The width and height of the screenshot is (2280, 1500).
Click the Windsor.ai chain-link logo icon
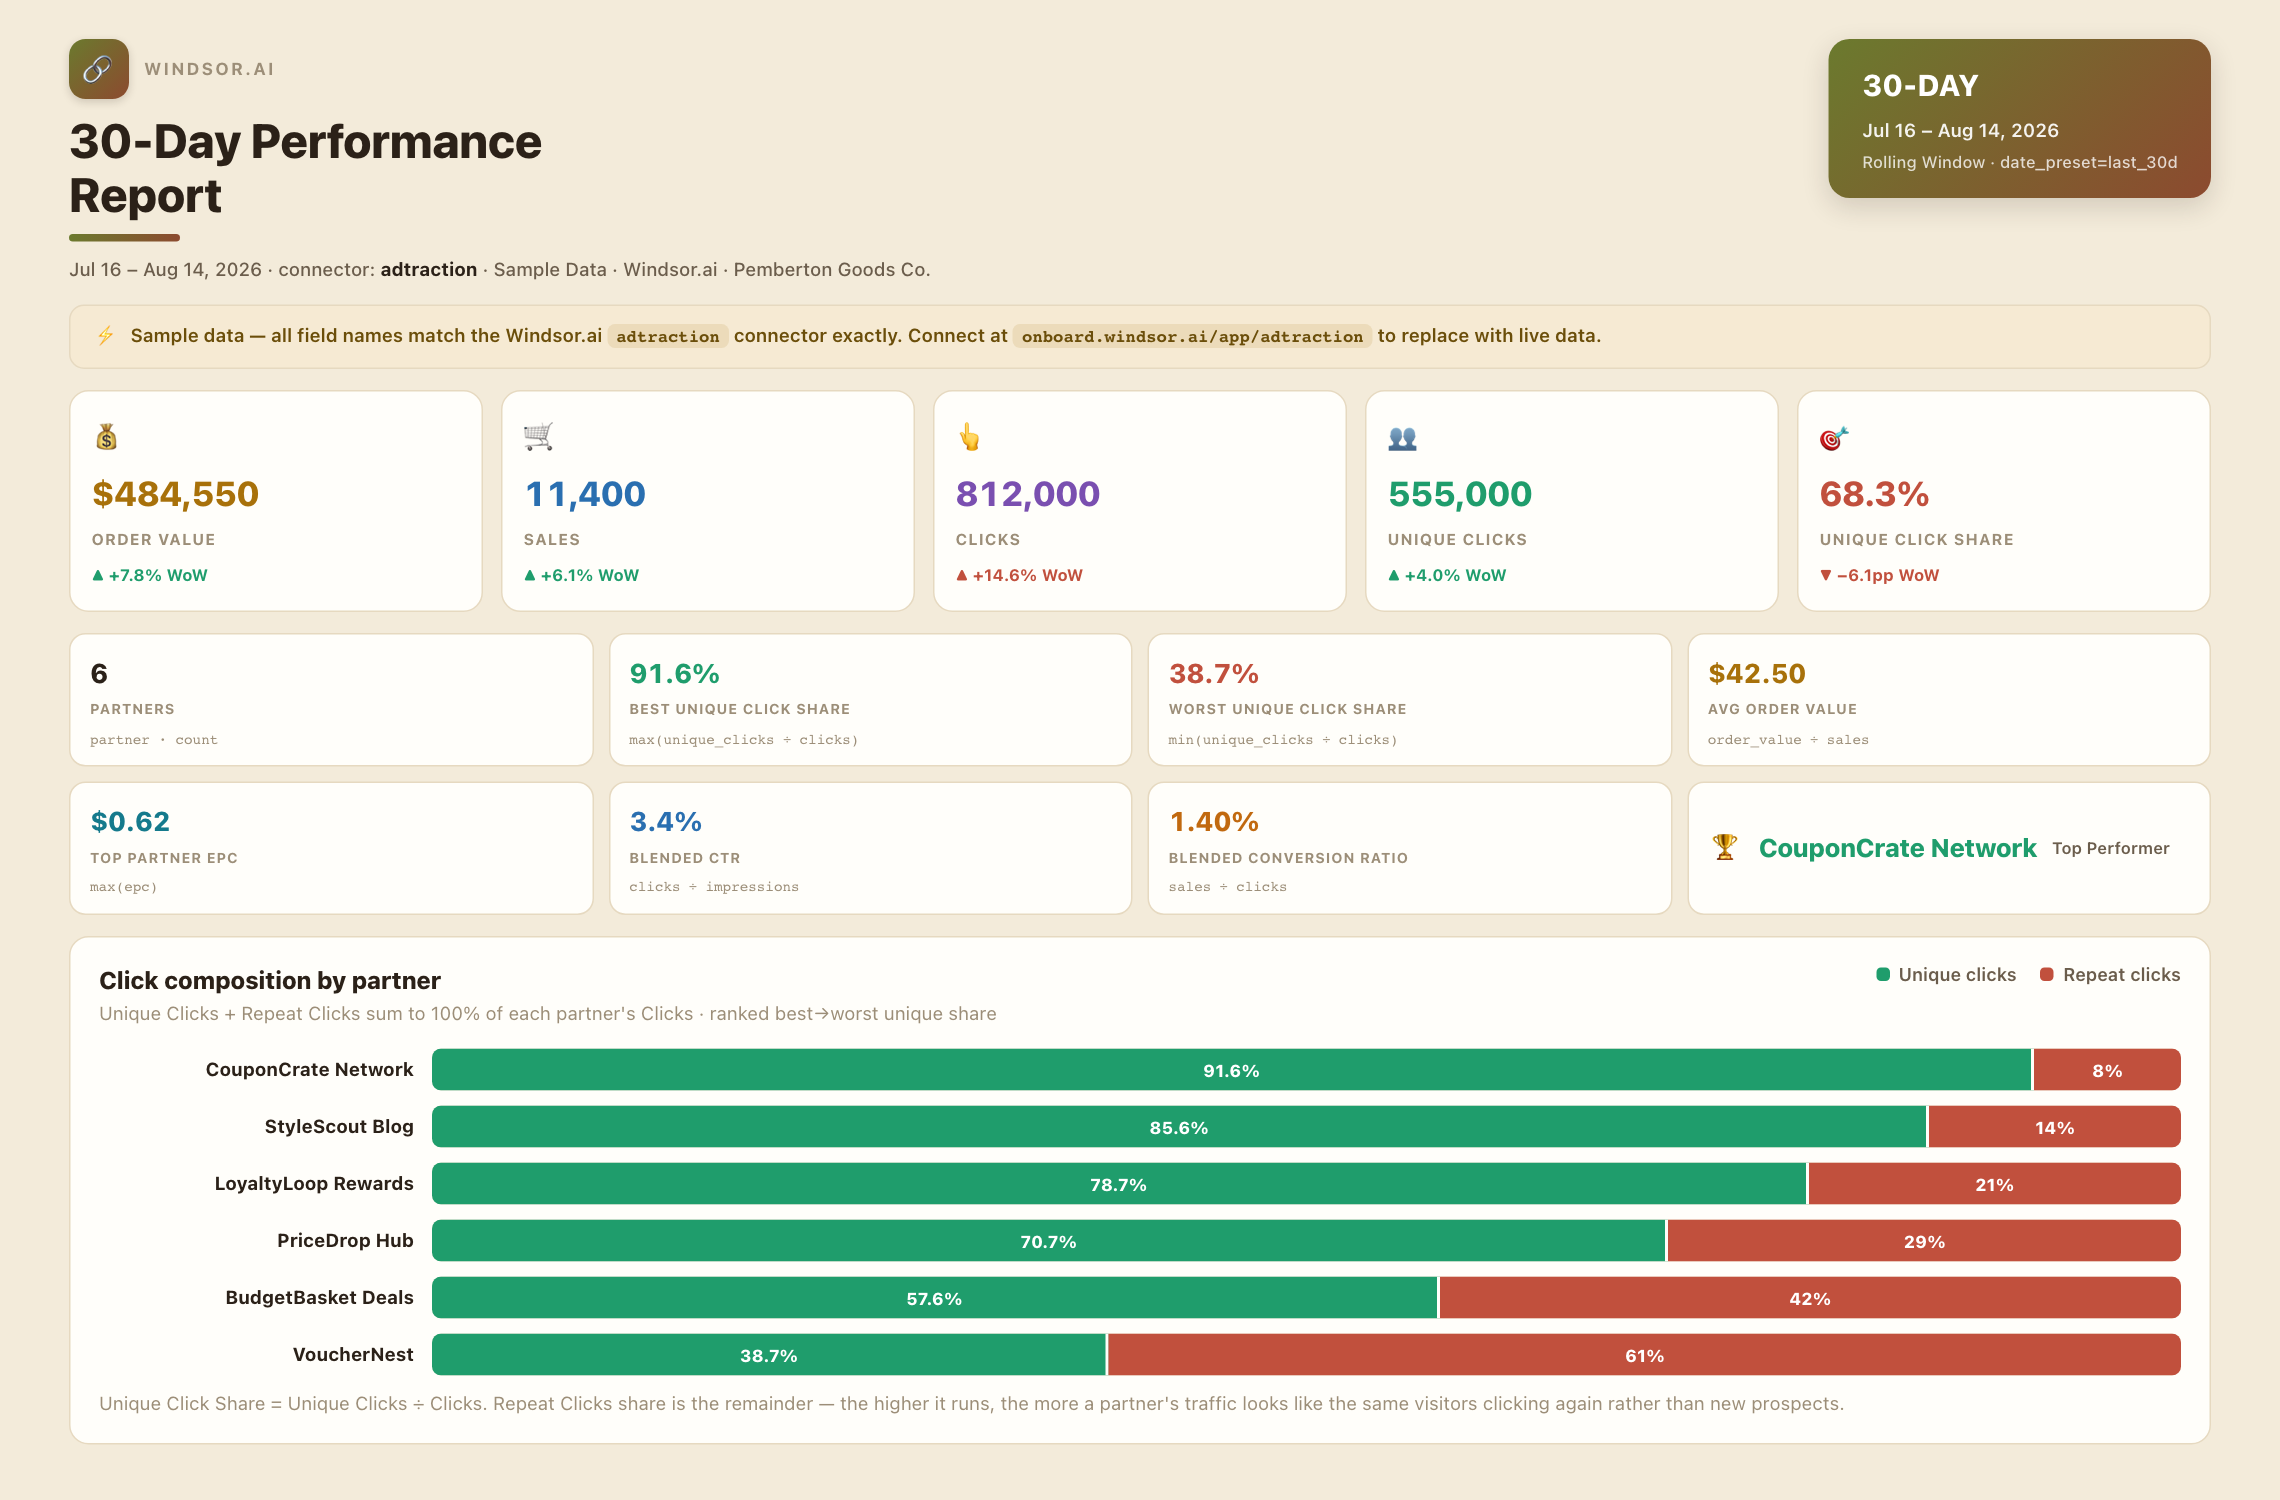[99, 69]
